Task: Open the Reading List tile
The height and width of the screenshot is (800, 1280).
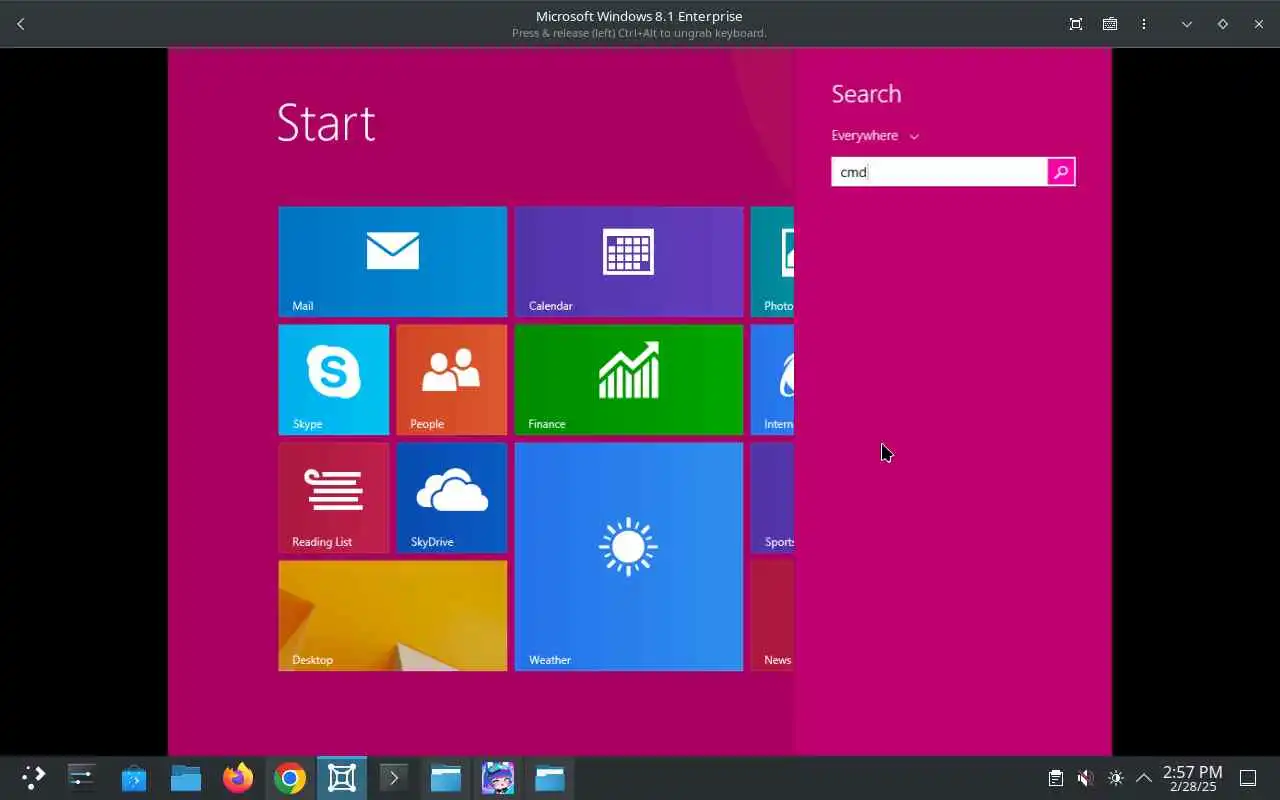Action: click(x=334, y=498)
